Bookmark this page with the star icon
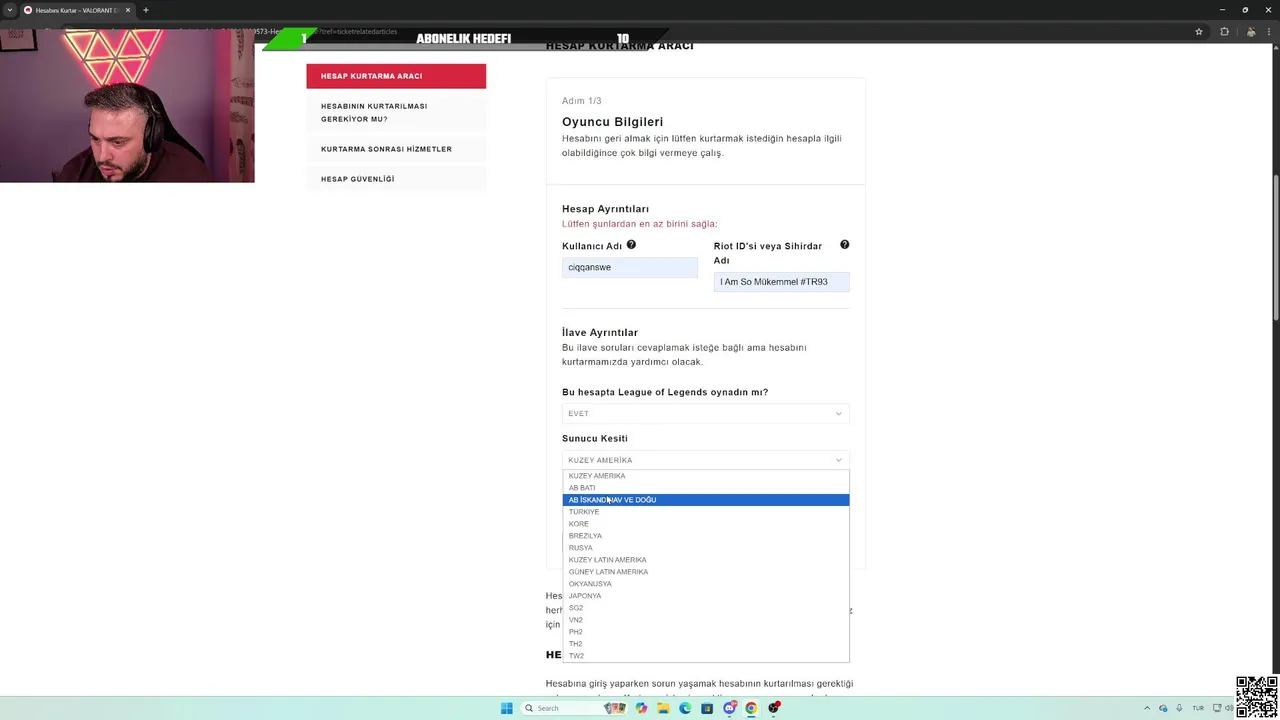The width and height of the screenshot is (1280, 720). (1199, 31)
